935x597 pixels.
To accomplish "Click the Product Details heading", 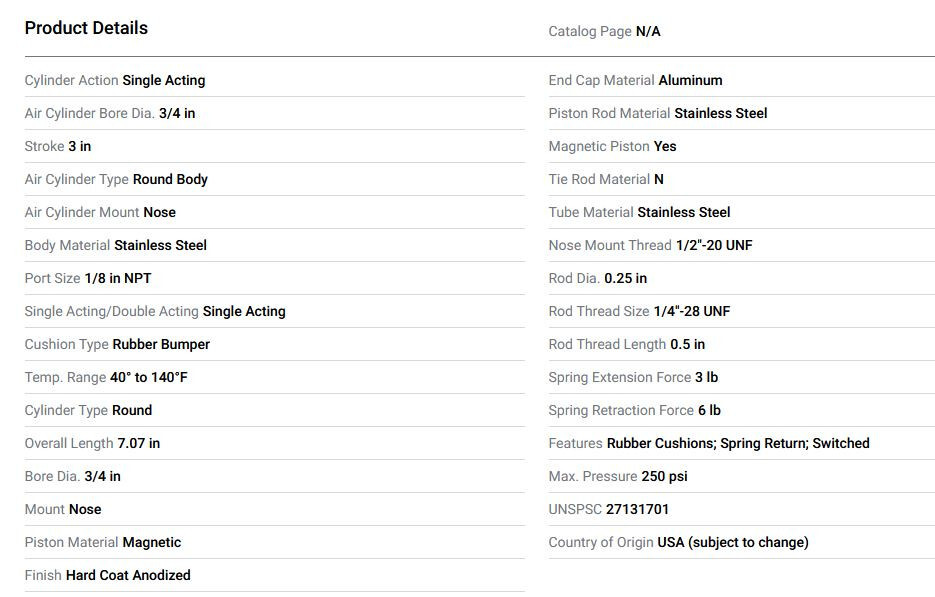I will pos(86,28).
